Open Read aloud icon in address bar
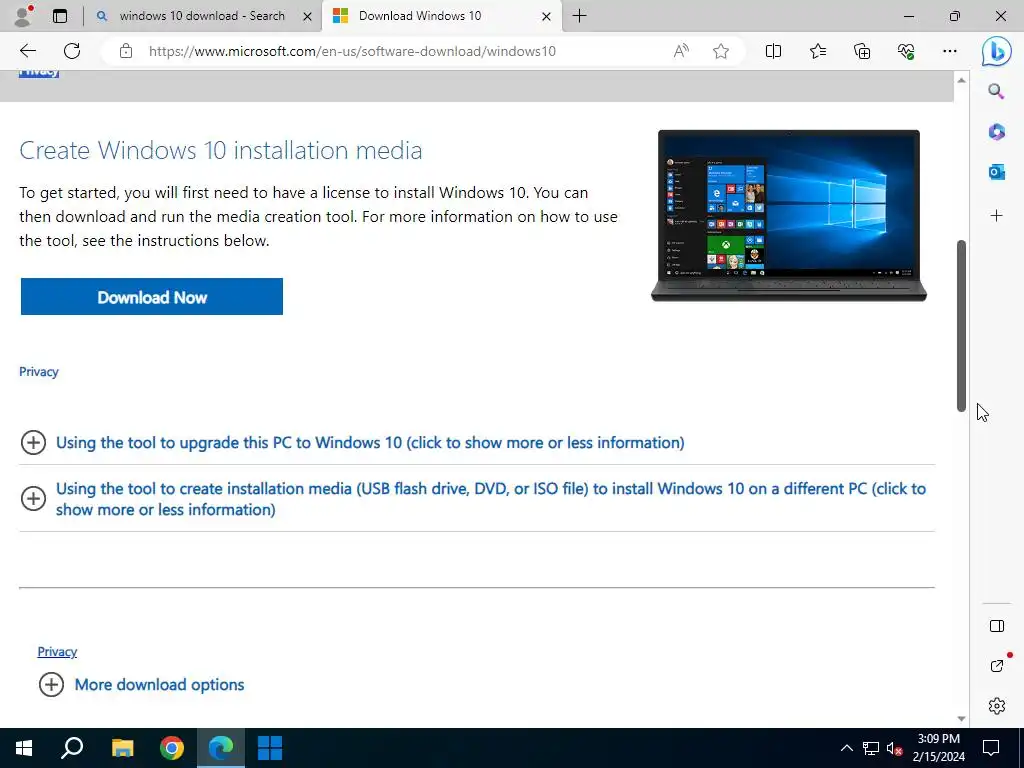The width and height of the screenshot is (1024, 768). tap(681, 51)
